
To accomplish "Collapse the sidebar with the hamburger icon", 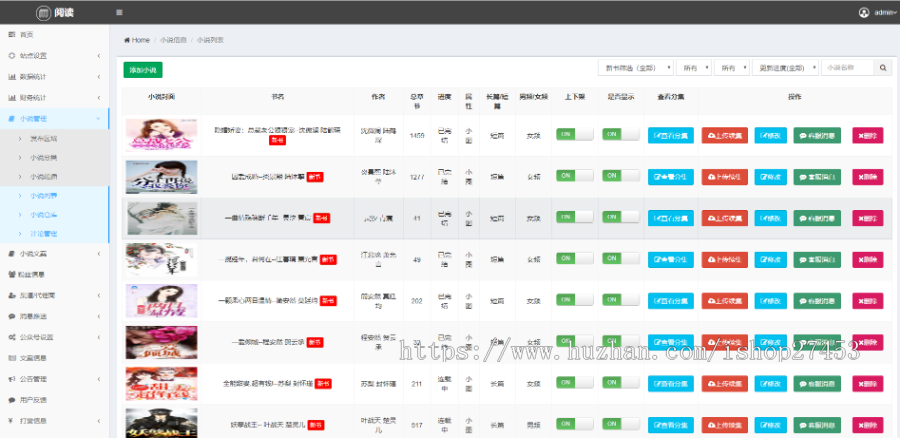I will point(119,12).
